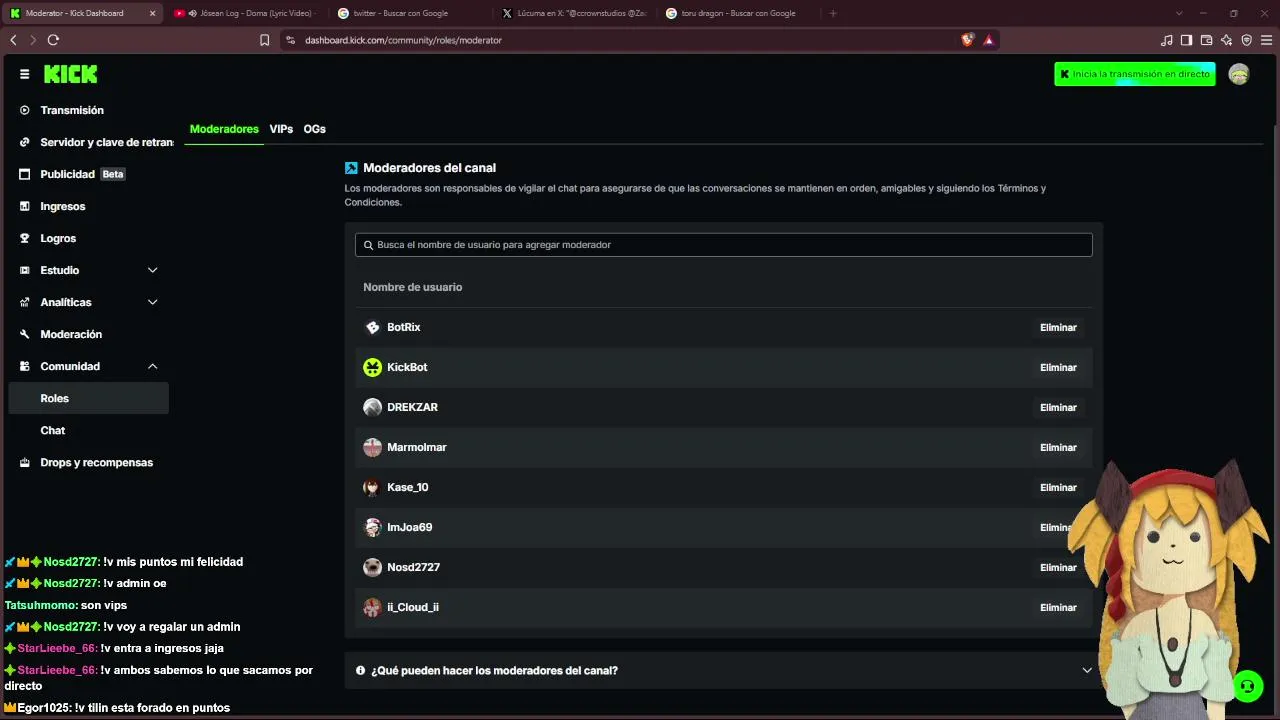
Task: Expand the Analíticas section chevron
Action: (152, 302)
